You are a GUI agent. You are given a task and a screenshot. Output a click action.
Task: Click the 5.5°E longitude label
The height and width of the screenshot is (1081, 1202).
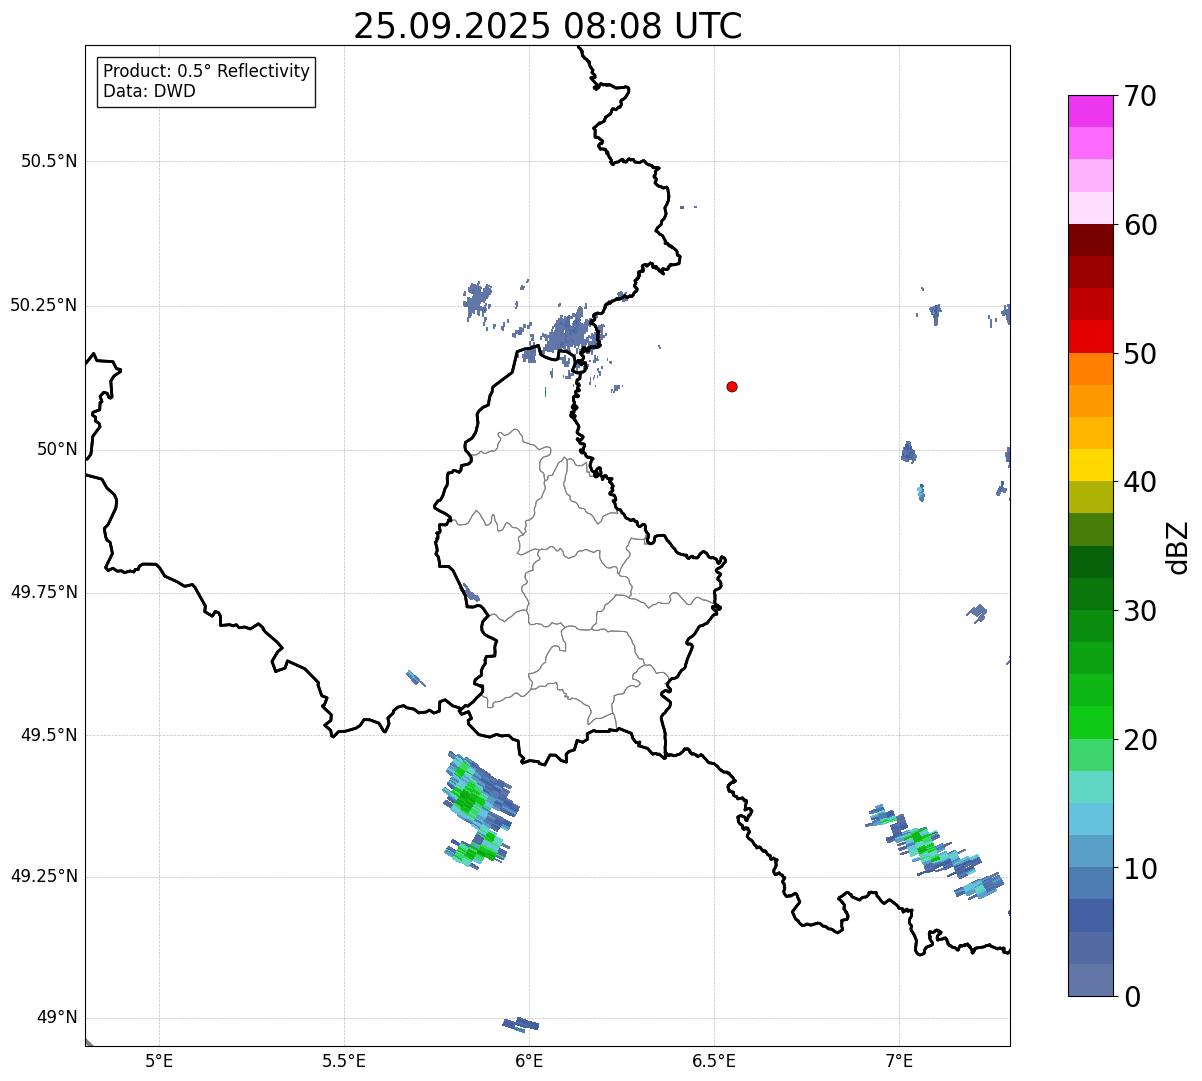pos(344,1060)
